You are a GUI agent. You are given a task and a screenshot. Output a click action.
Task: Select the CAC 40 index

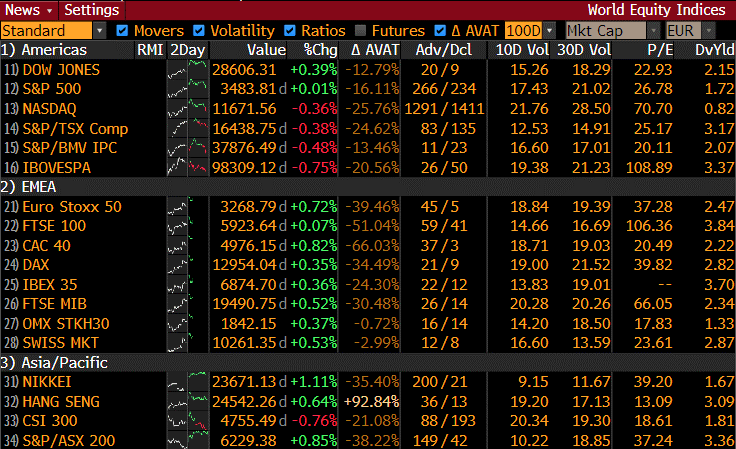[x=46, y=245]
